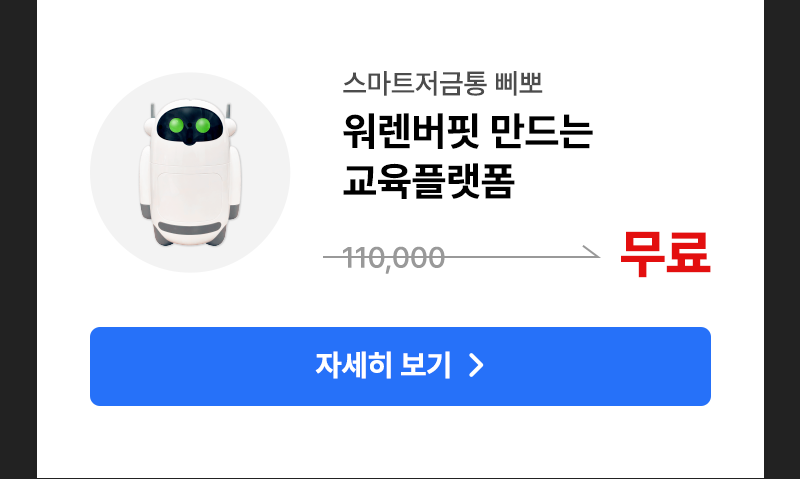Click the robot's right green eye
This screenshot has width=800, height=479.
(x=203, y=125)
